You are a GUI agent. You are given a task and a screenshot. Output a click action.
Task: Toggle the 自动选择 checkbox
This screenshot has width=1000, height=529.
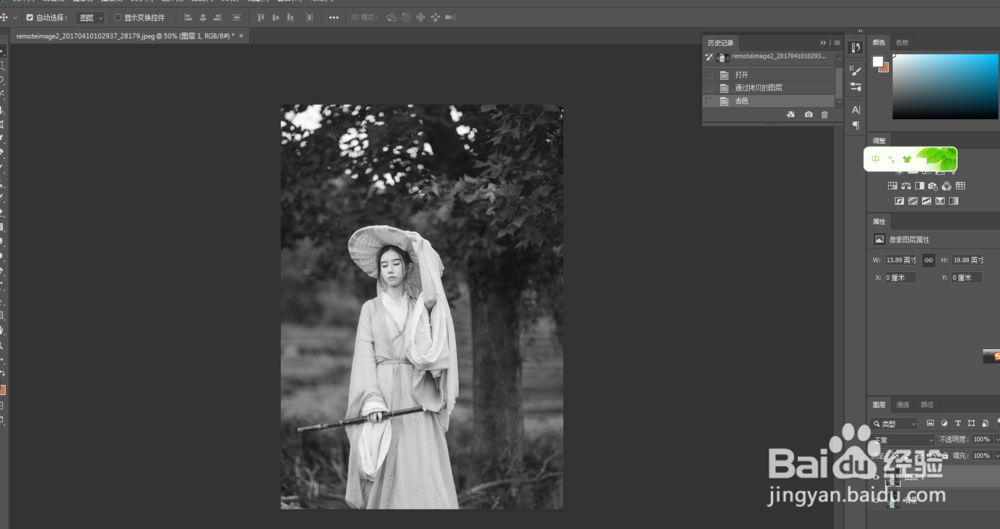(29, 18)
